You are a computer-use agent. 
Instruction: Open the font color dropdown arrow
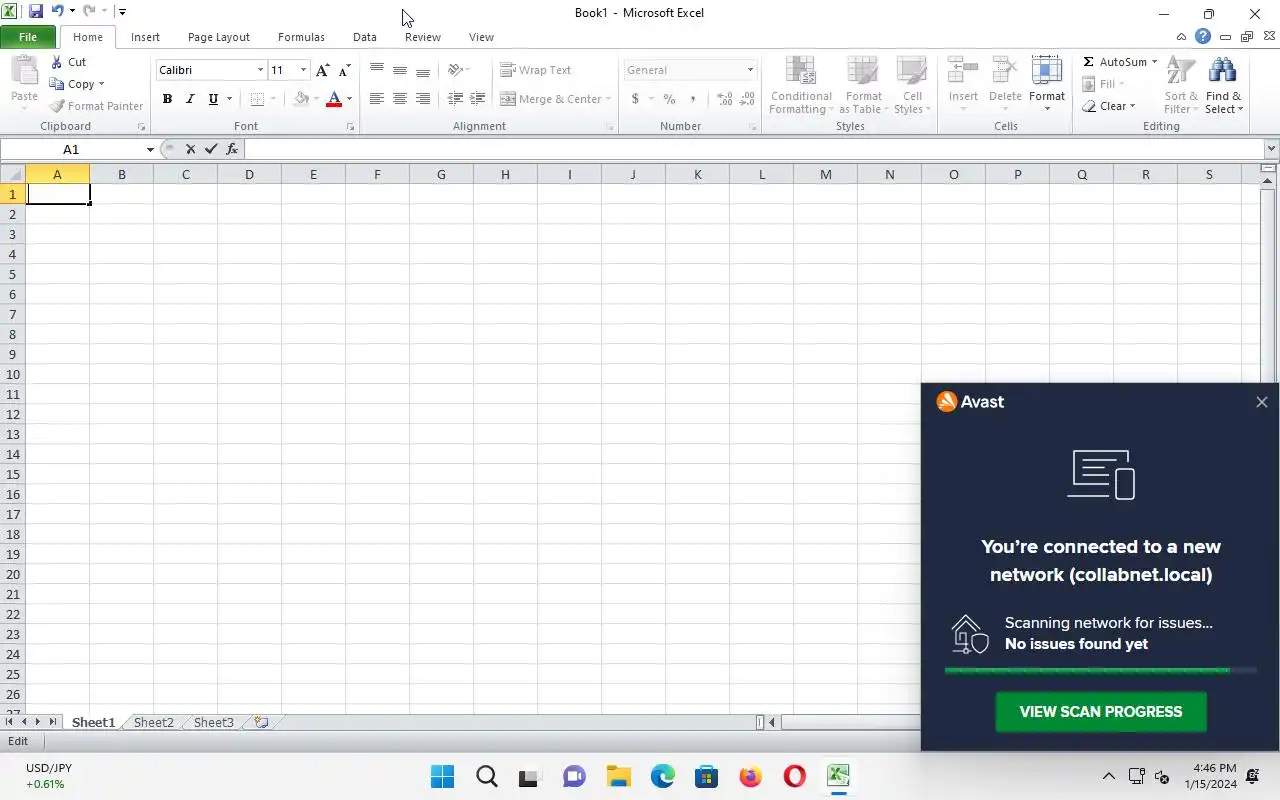(349, 99)
